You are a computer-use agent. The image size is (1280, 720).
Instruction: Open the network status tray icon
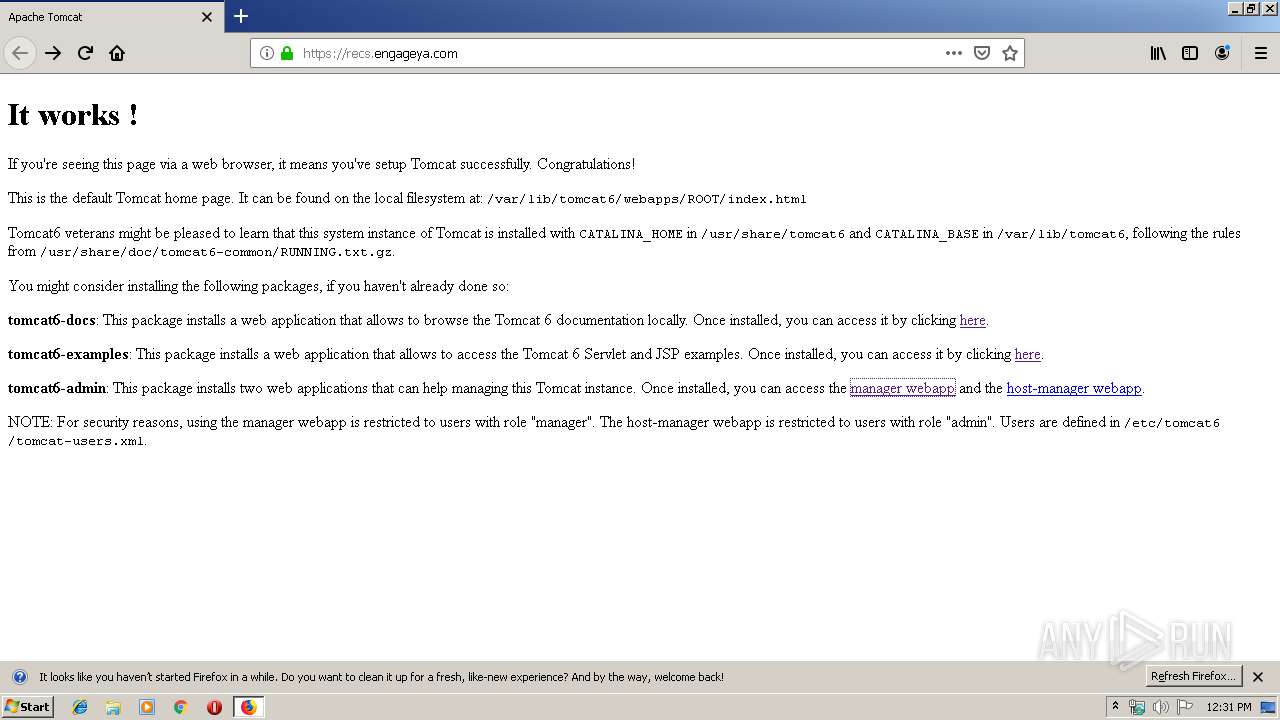click(x=1137, y=707)
